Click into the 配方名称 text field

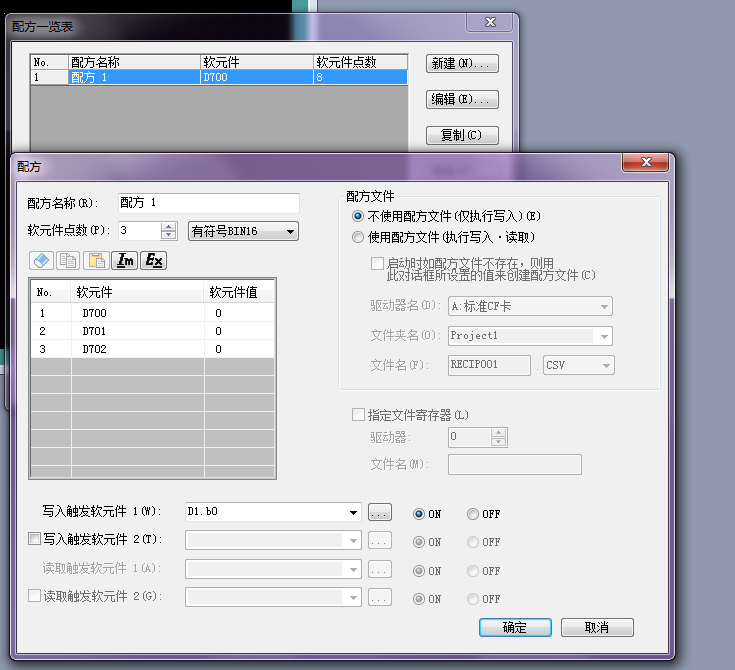208,203
